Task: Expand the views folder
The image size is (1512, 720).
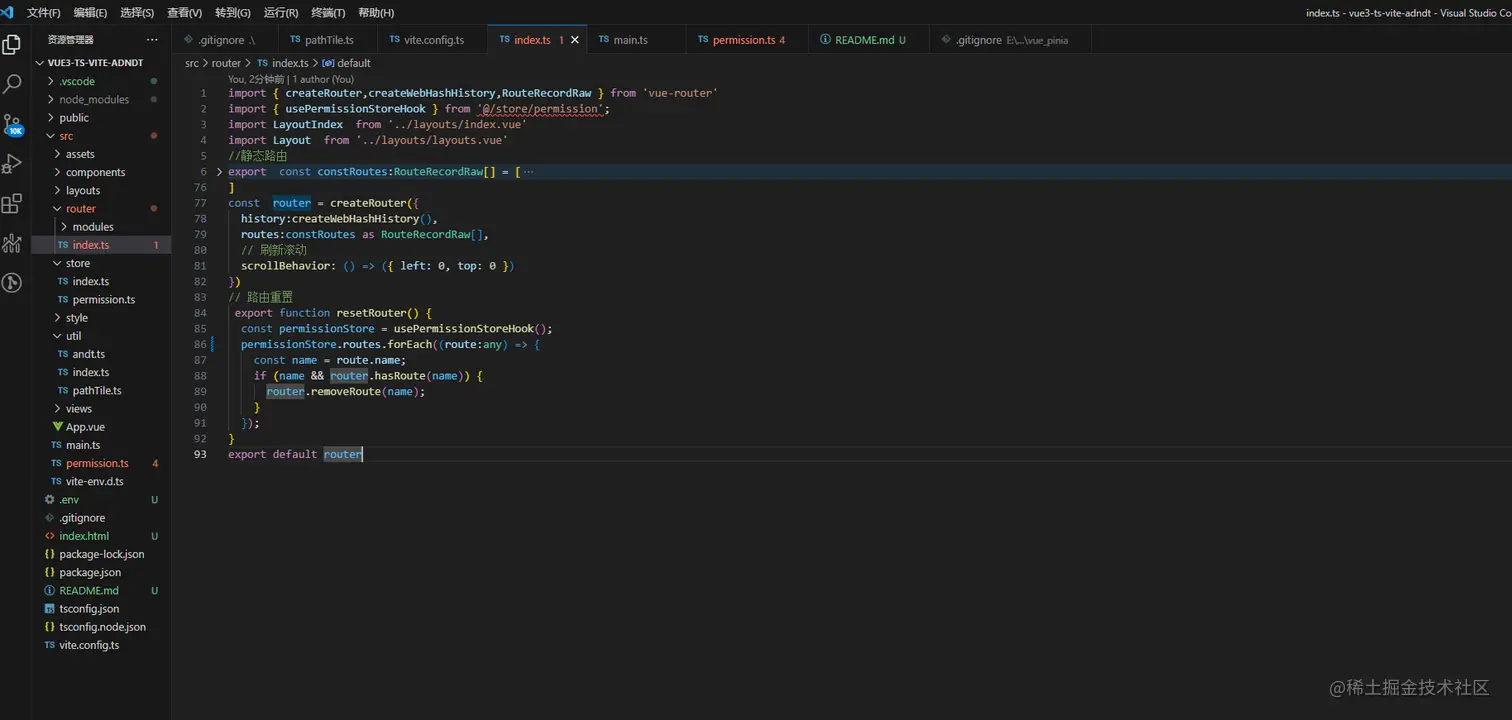Action: point(78,408)
